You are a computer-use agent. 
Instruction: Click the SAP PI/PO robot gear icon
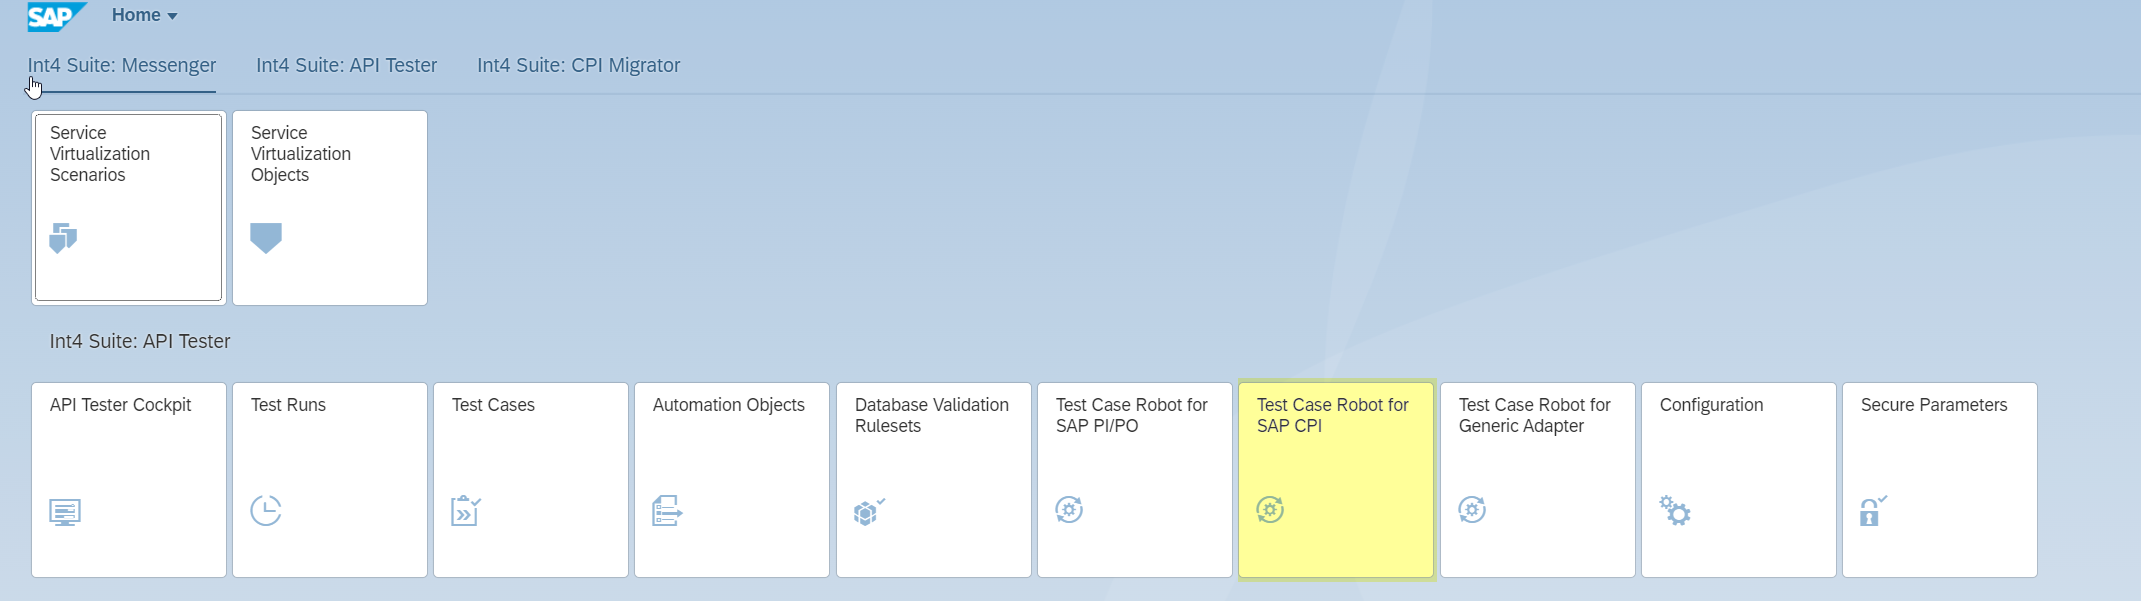[x=1069, y=510]
